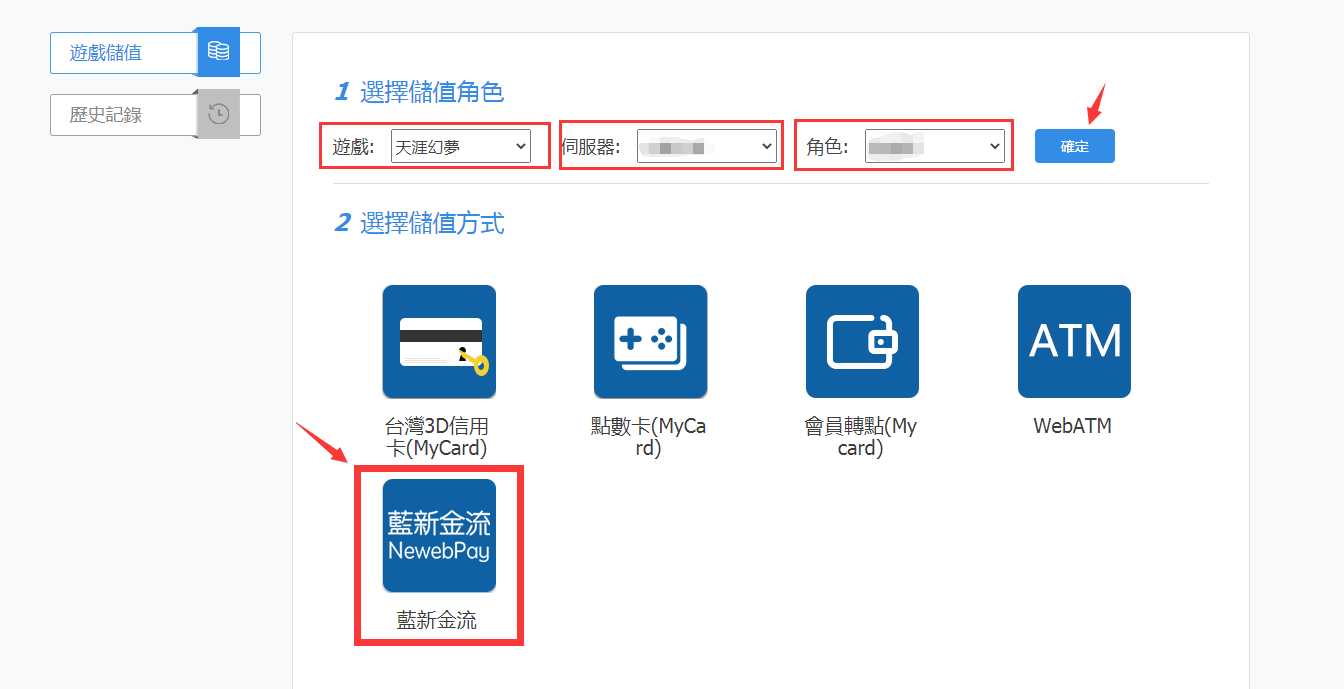Click the 台灣3D信用卡(MyCard) text label
The height and width of the screenshot is (689, 1344).
tap(437, 438)
